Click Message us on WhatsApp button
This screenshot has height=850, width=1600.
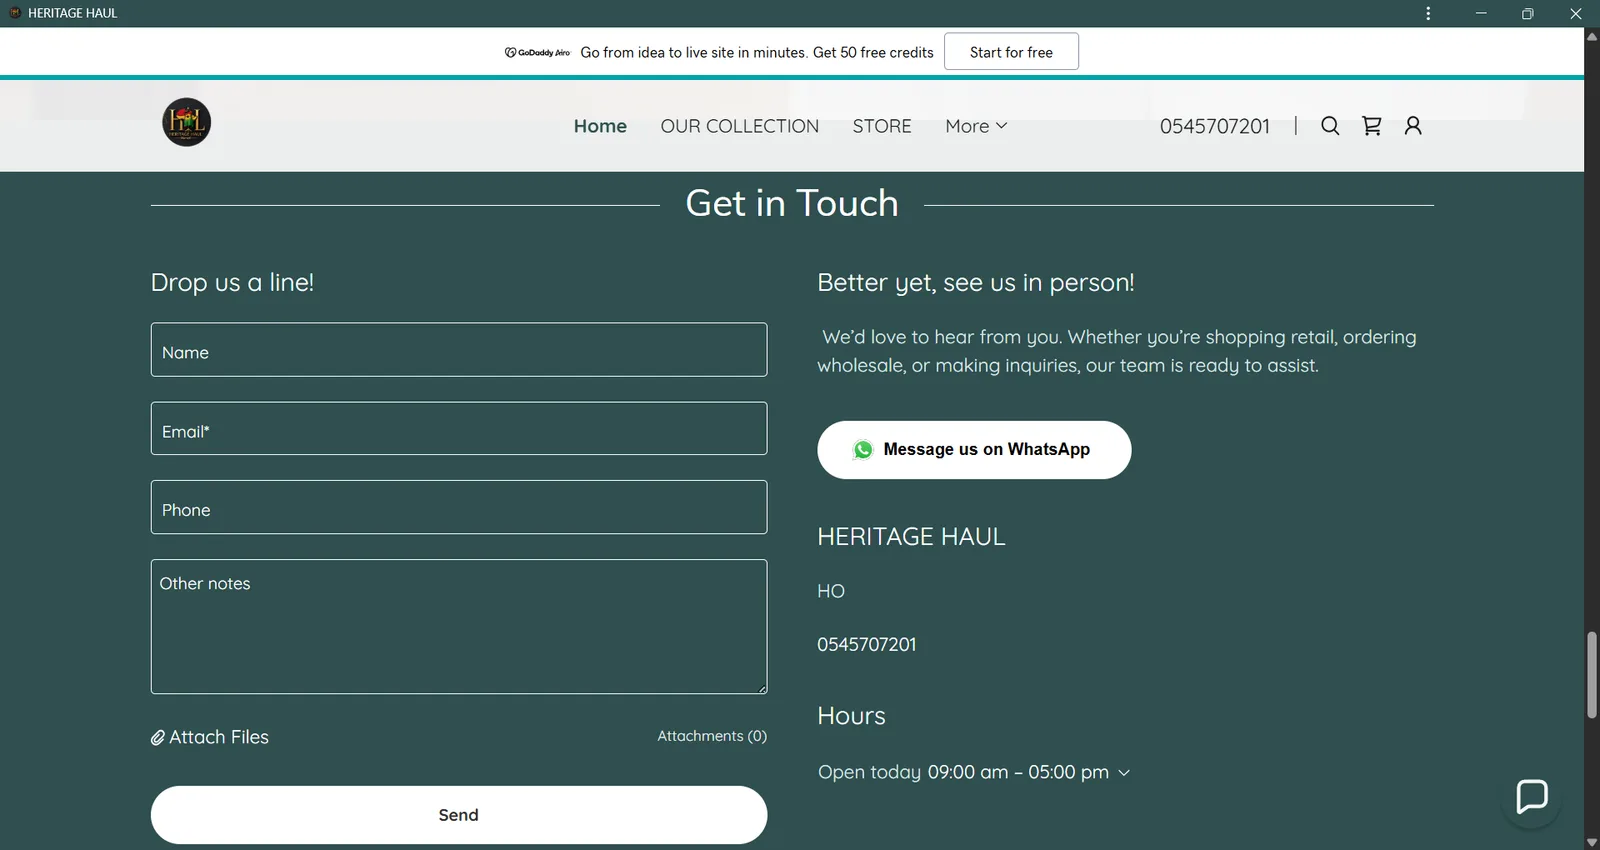pos(974,450)
